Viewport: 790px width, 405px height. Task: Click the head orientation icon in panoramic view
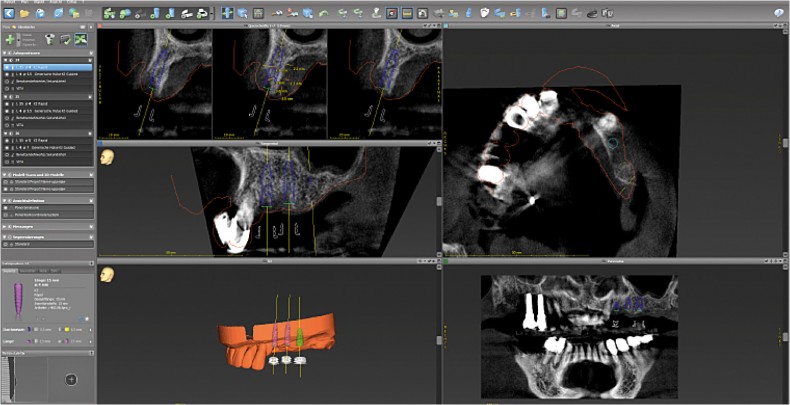point(106,158)
